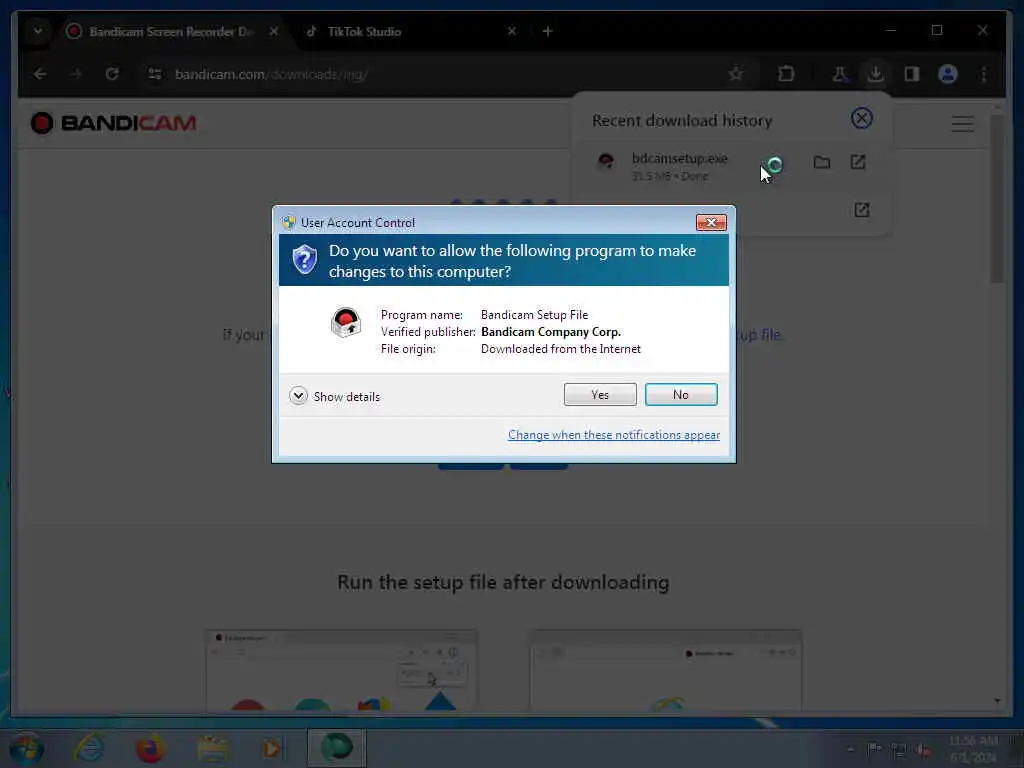Click the Bandicam setup program icon
This screenshot has width=1024, height=768.
[x=345, y=322]
